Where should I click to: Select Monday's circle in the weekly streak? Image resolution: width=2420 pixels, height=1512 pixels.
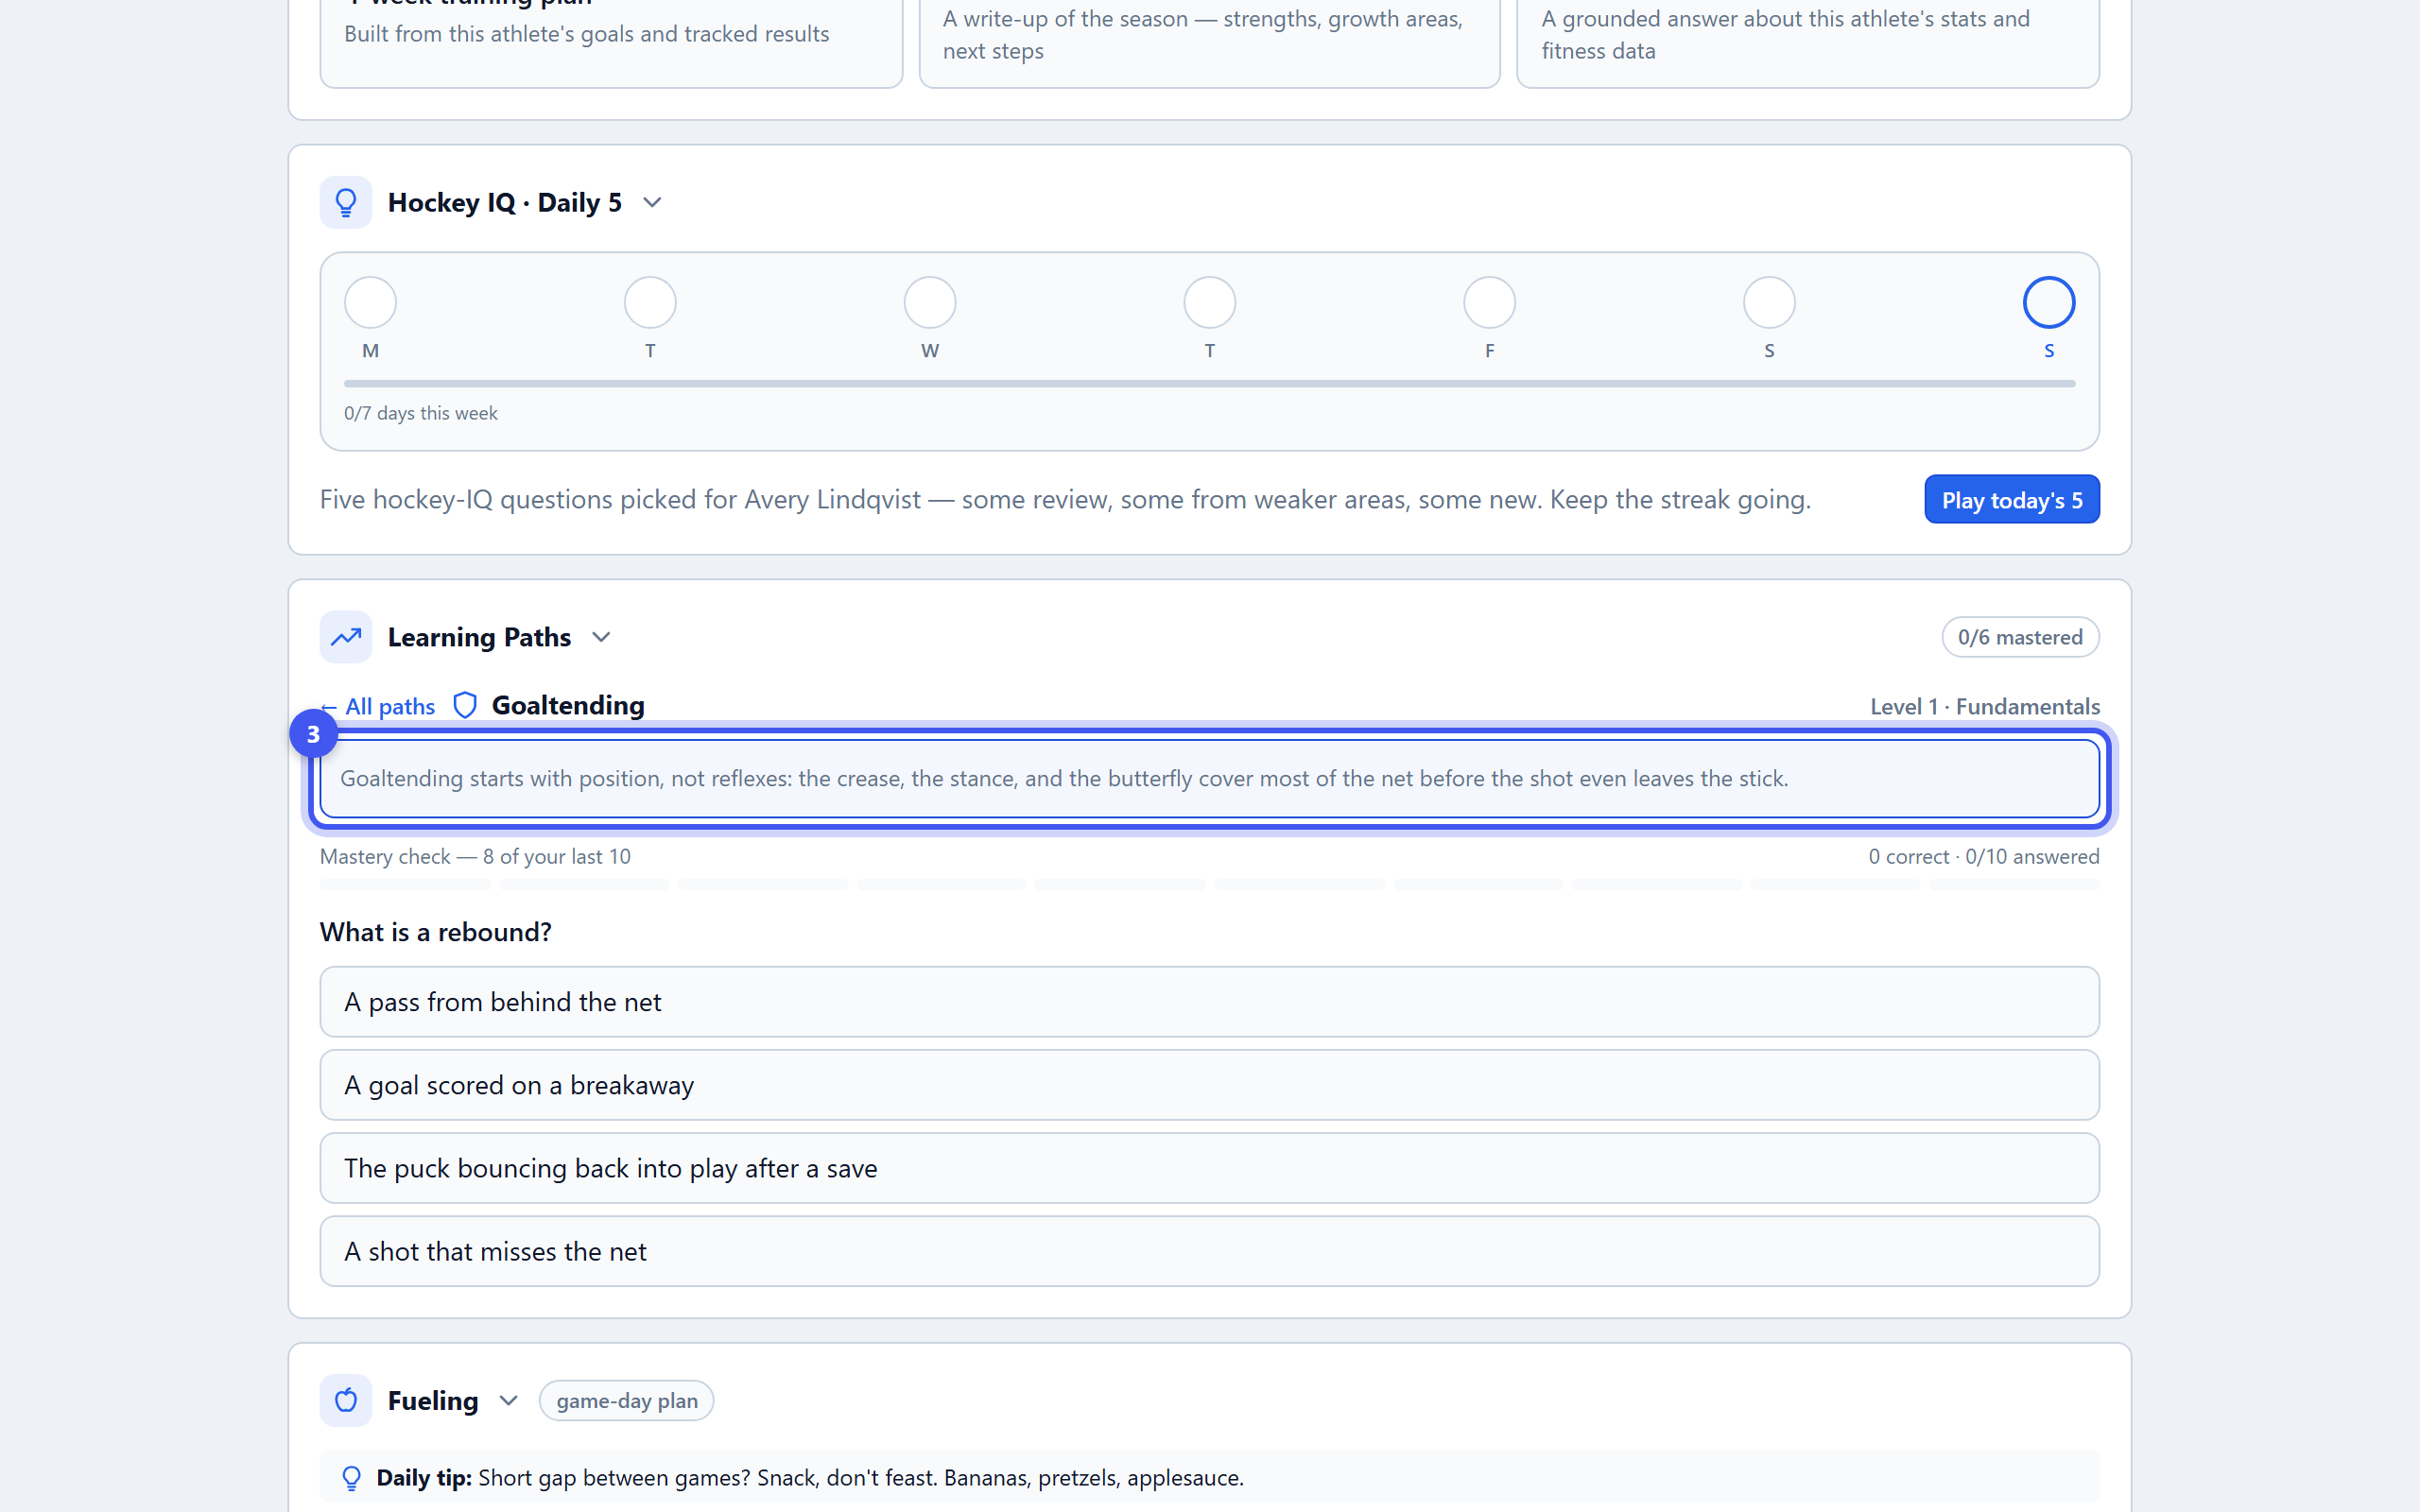coord(370,302)
